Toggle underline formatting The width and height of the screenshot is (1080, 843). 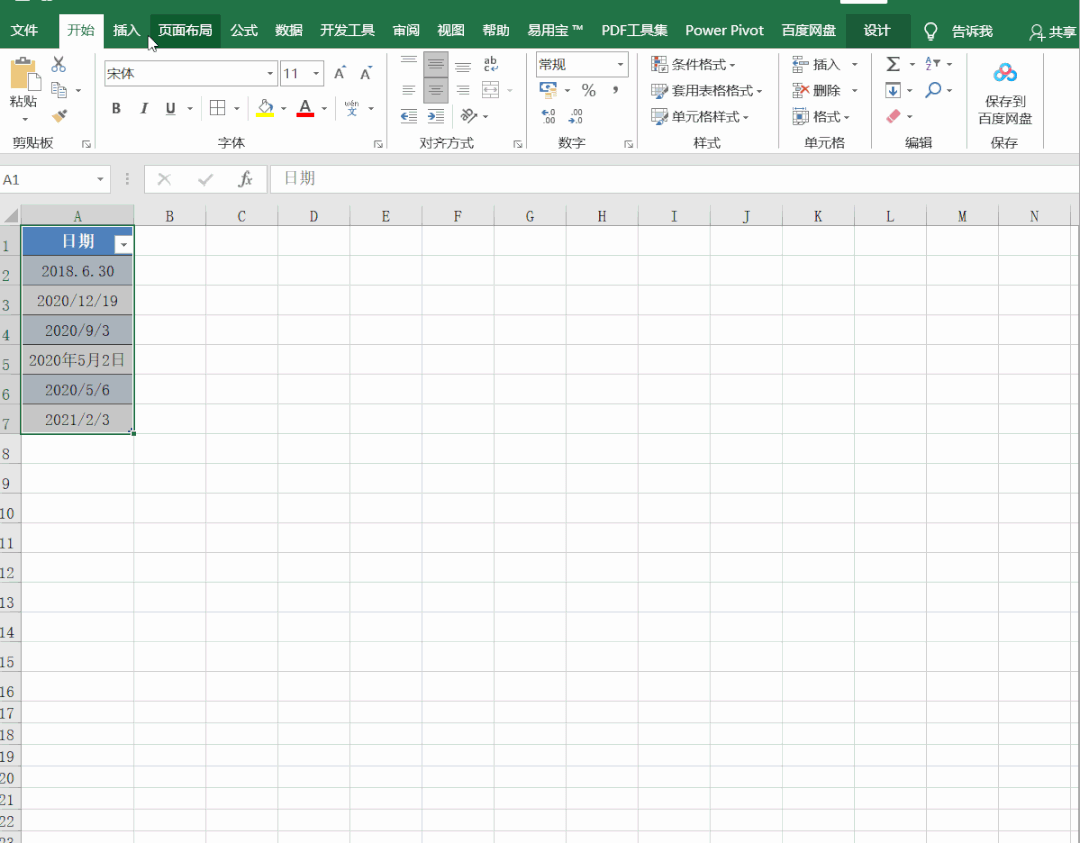(x=170, y=108)
